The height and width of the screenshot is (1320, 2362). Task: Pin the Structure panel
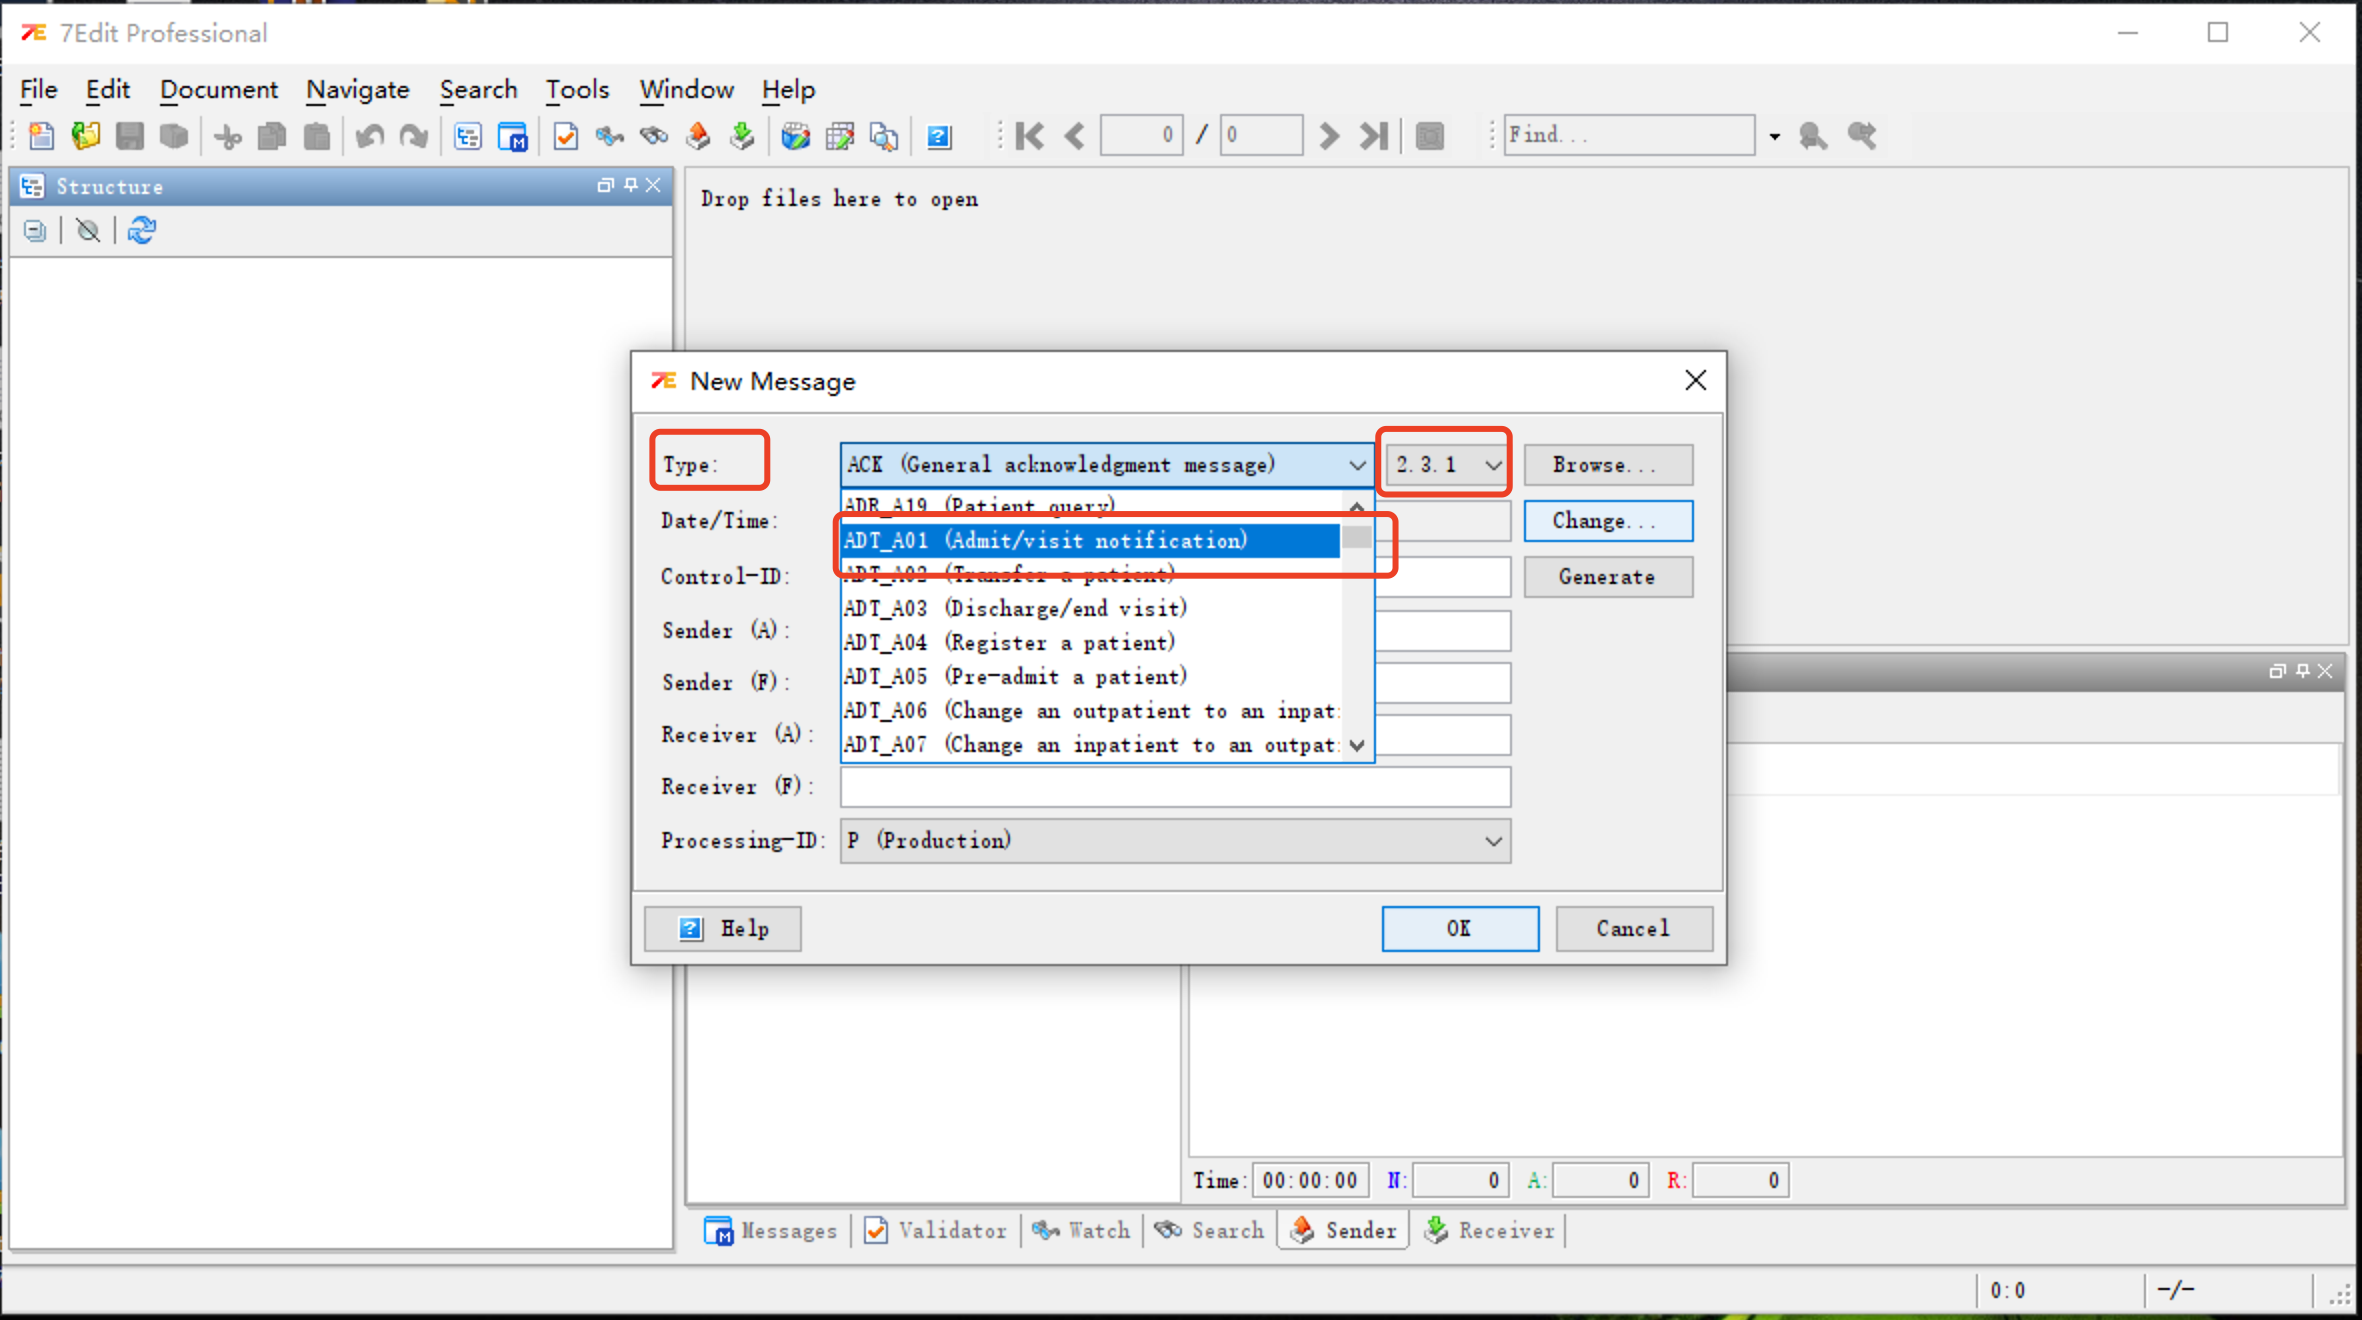pos(630,185)
